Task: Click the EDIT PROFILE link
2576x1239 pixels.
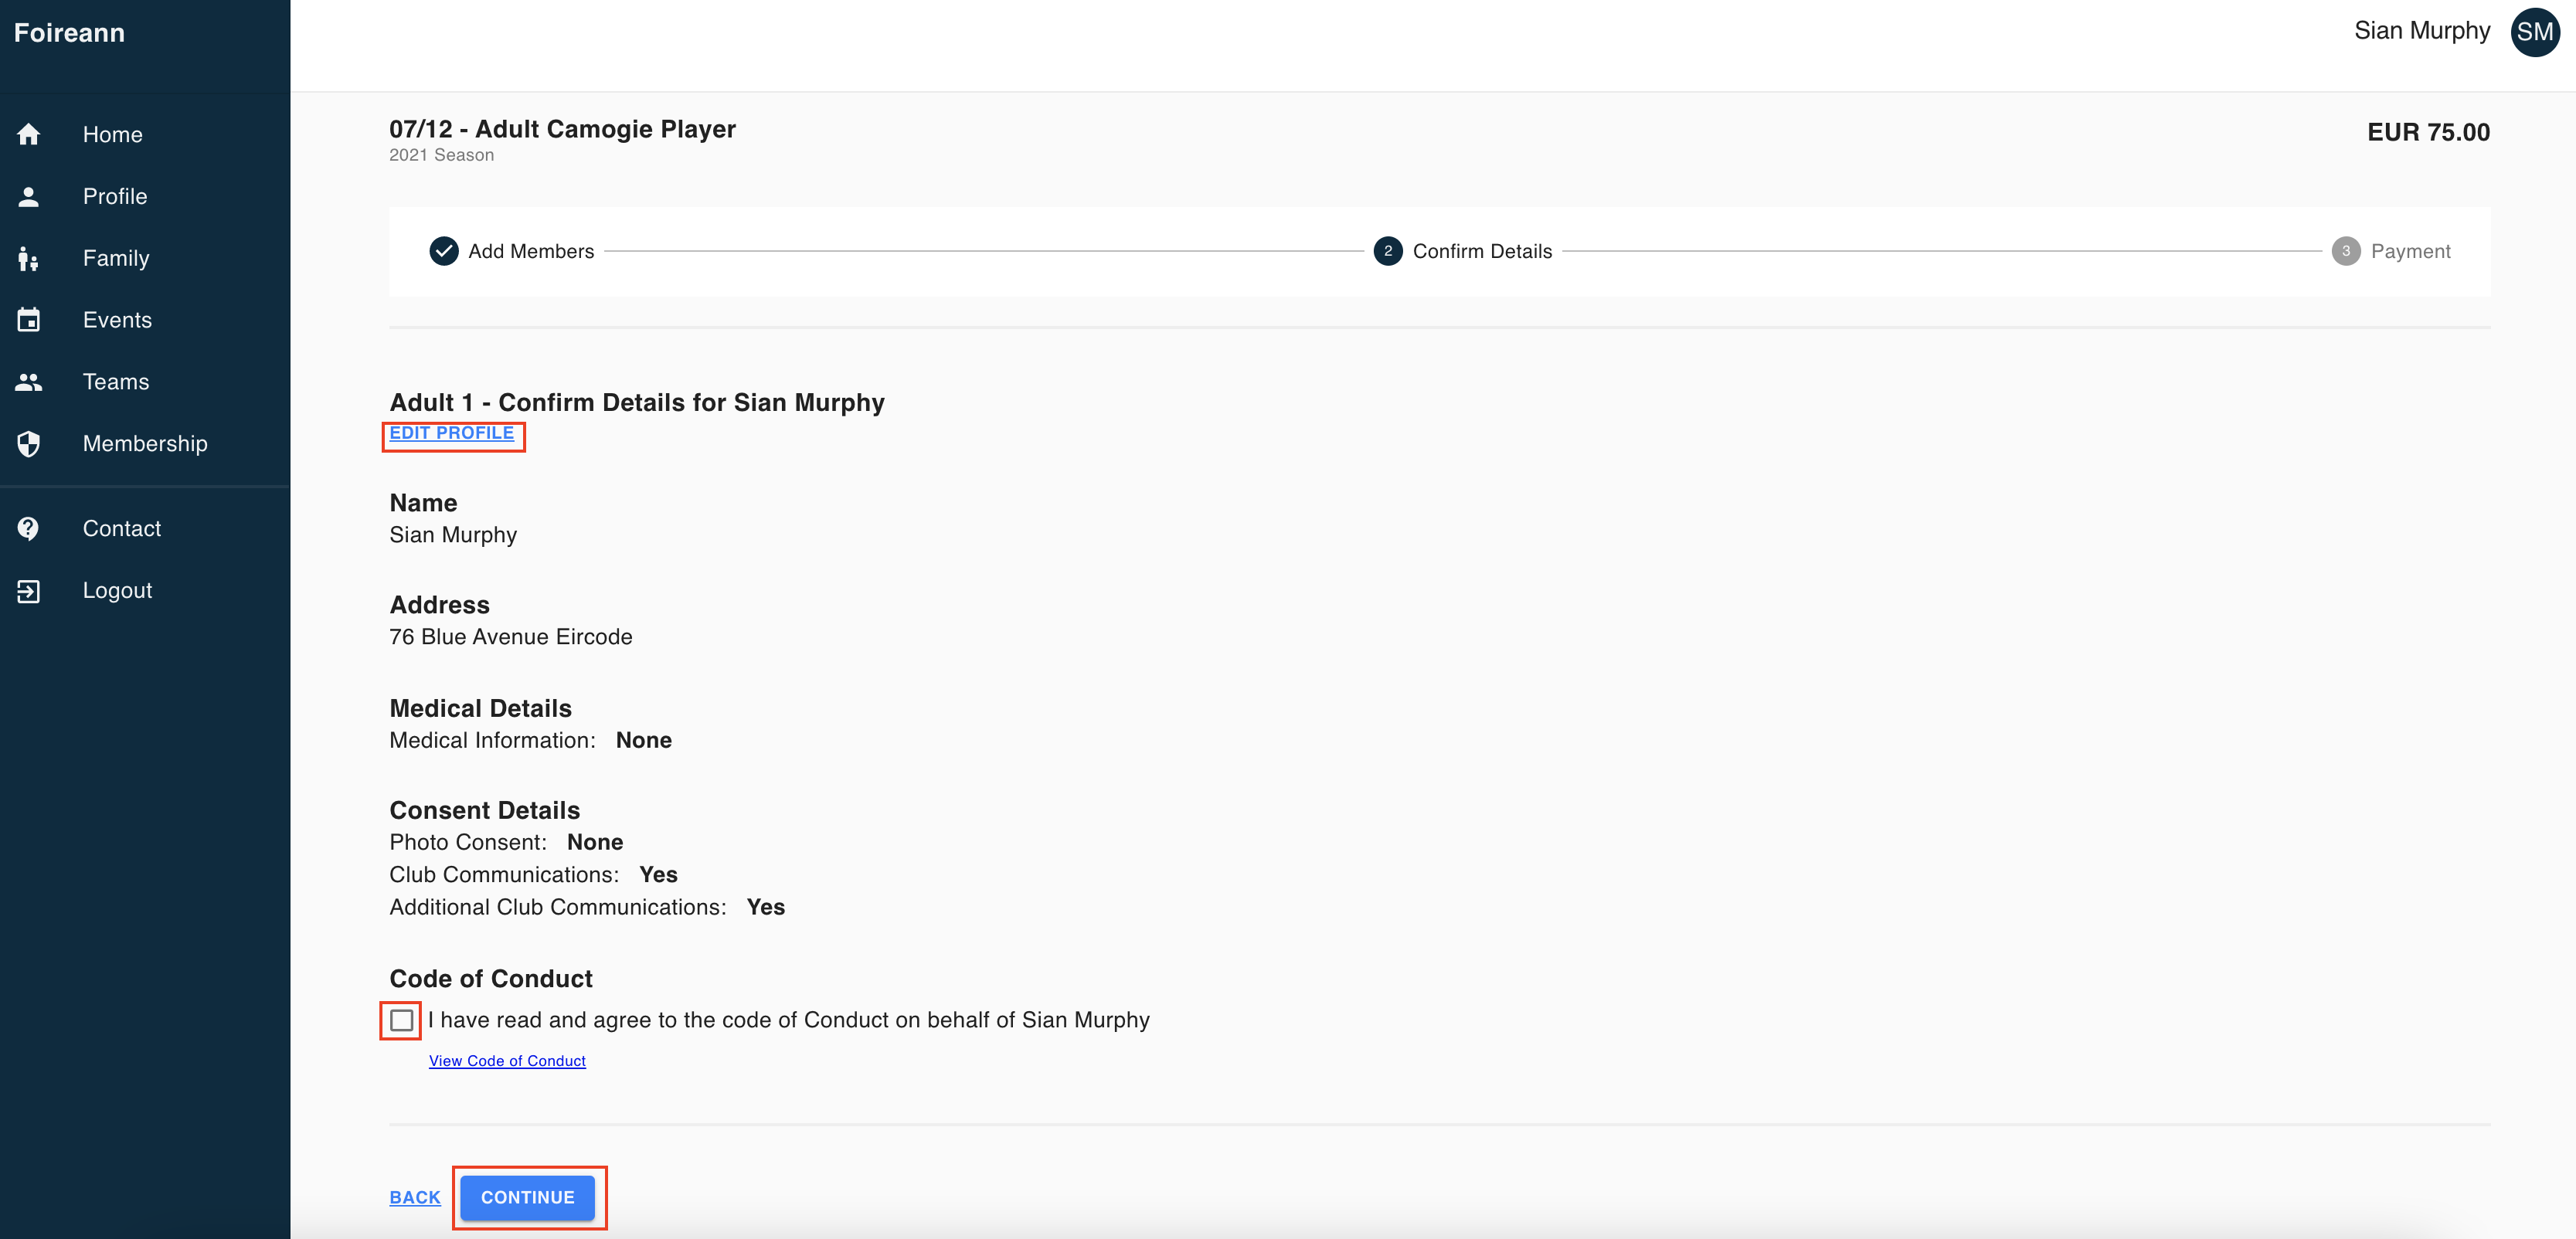Action: click(x=451, y=433)
